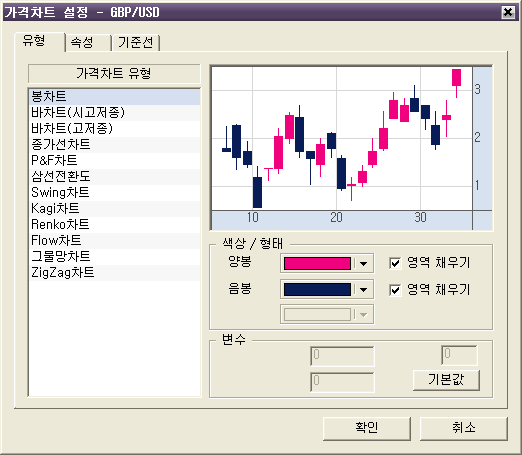This screenshot has height=455, width=522.
Task: Click the navy 음봉 color swatch
Action: pyautogui.click(x=317, y=290)
